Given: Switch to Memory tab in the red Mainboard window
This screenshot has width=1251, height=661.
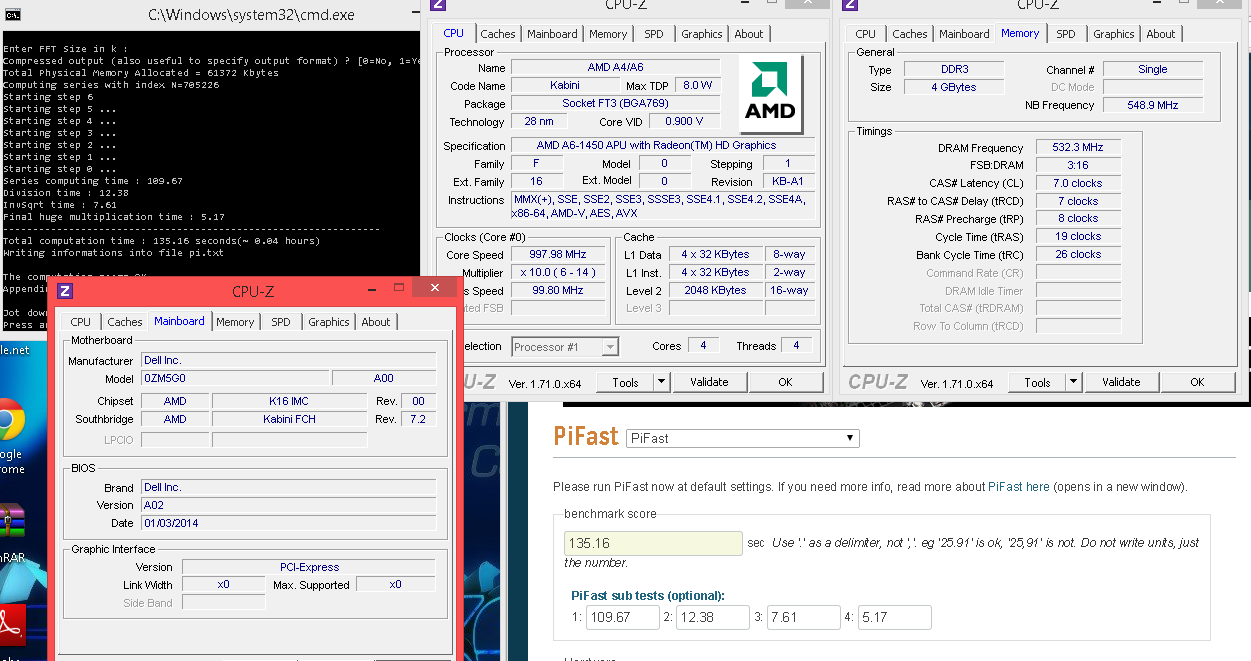Looking at the screenshot, I should click(x=235, y=322).
